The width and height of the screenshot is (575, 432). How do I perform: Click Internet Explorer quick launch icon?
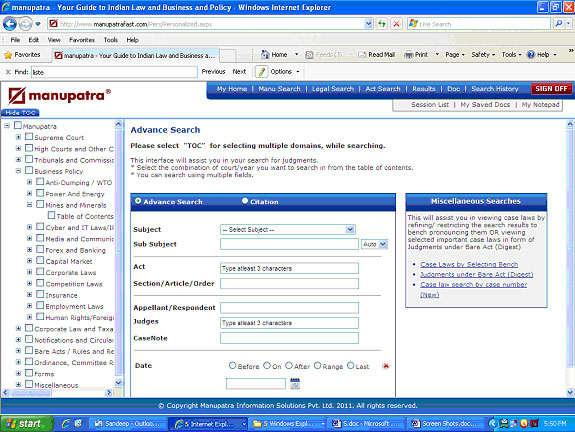[x=66, y=424]
